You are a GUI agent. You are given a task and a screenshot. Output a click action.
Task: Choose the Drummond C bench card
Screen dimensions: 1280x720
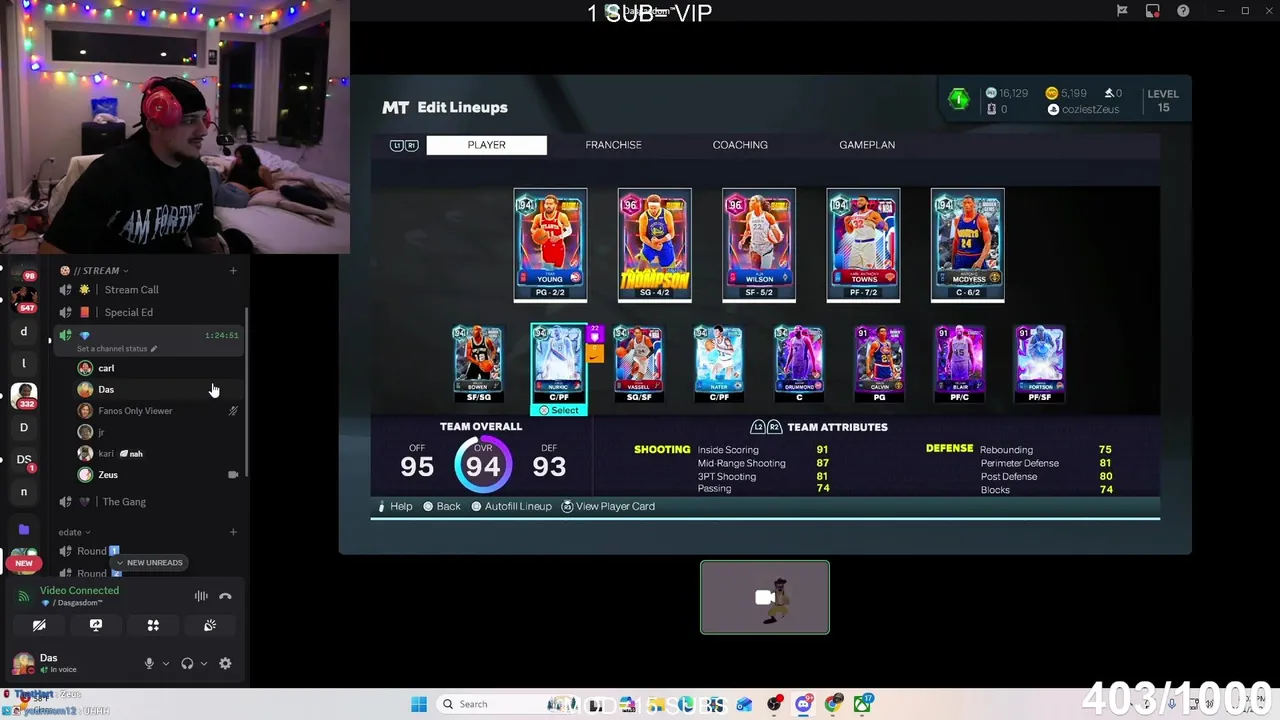(x=798, y=364)
